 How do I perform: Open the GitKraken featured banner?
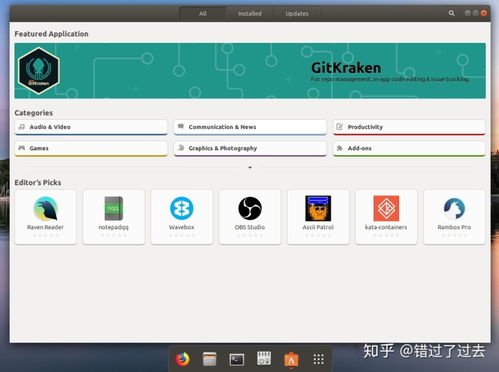click(250, 71)
